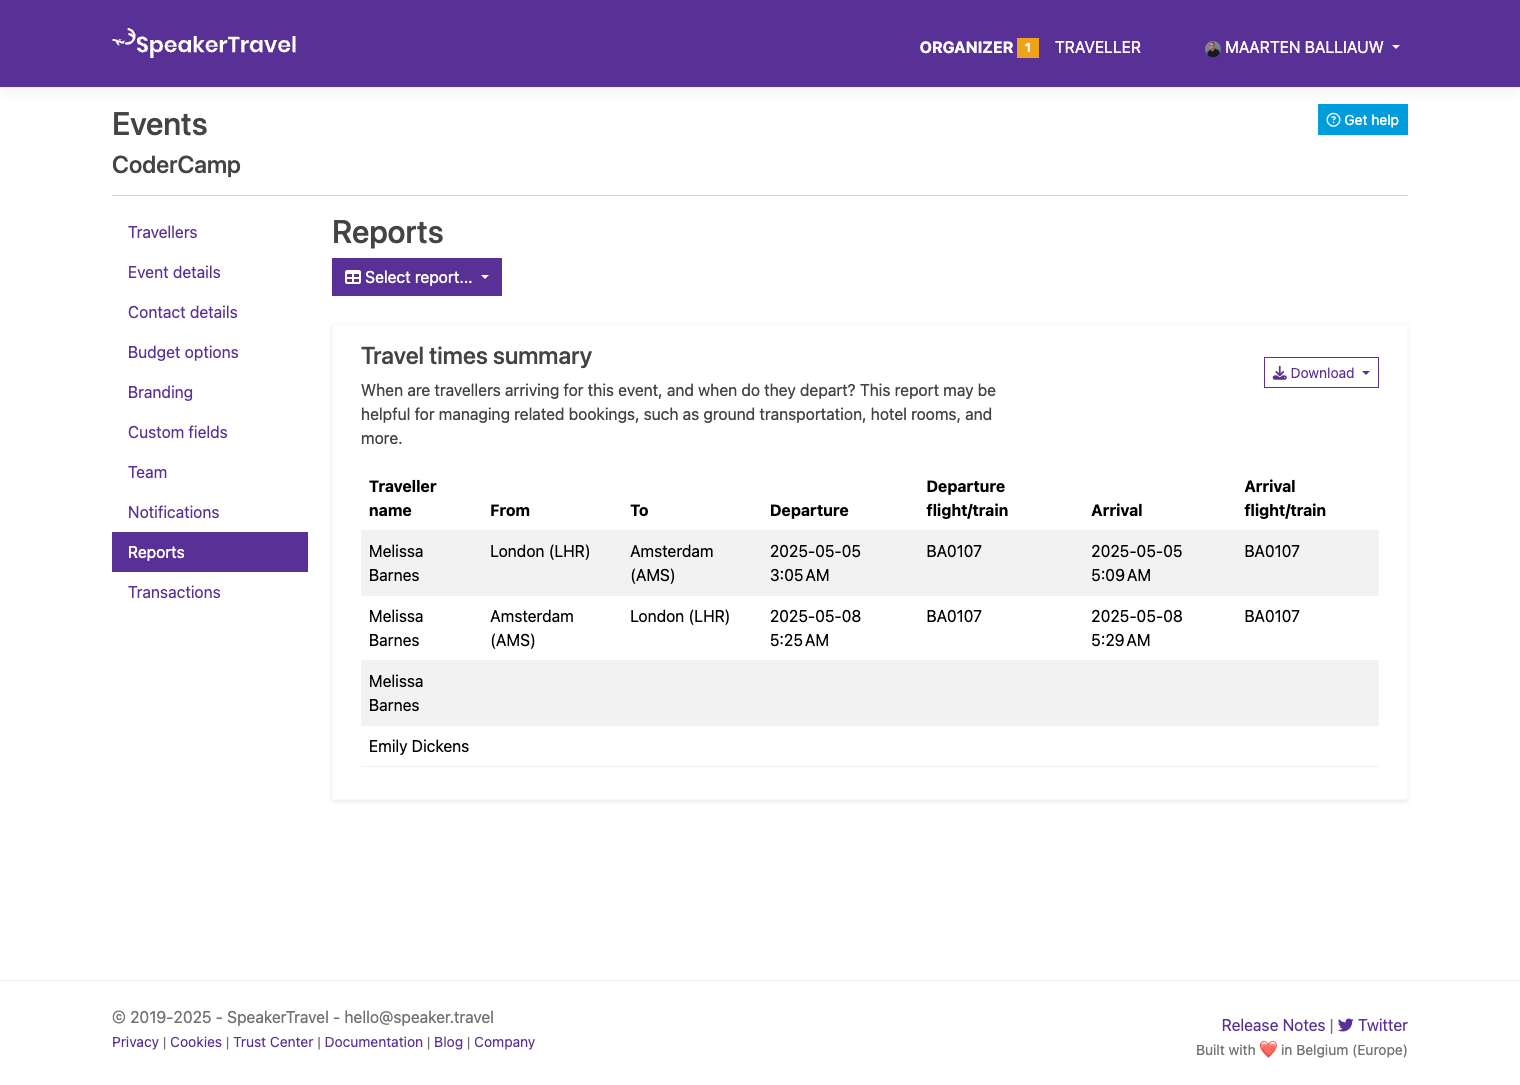The height and width of the screenshot is (1085, 1520).
Task: Open Release Notes link in footer
Action: point(1272,1025)
